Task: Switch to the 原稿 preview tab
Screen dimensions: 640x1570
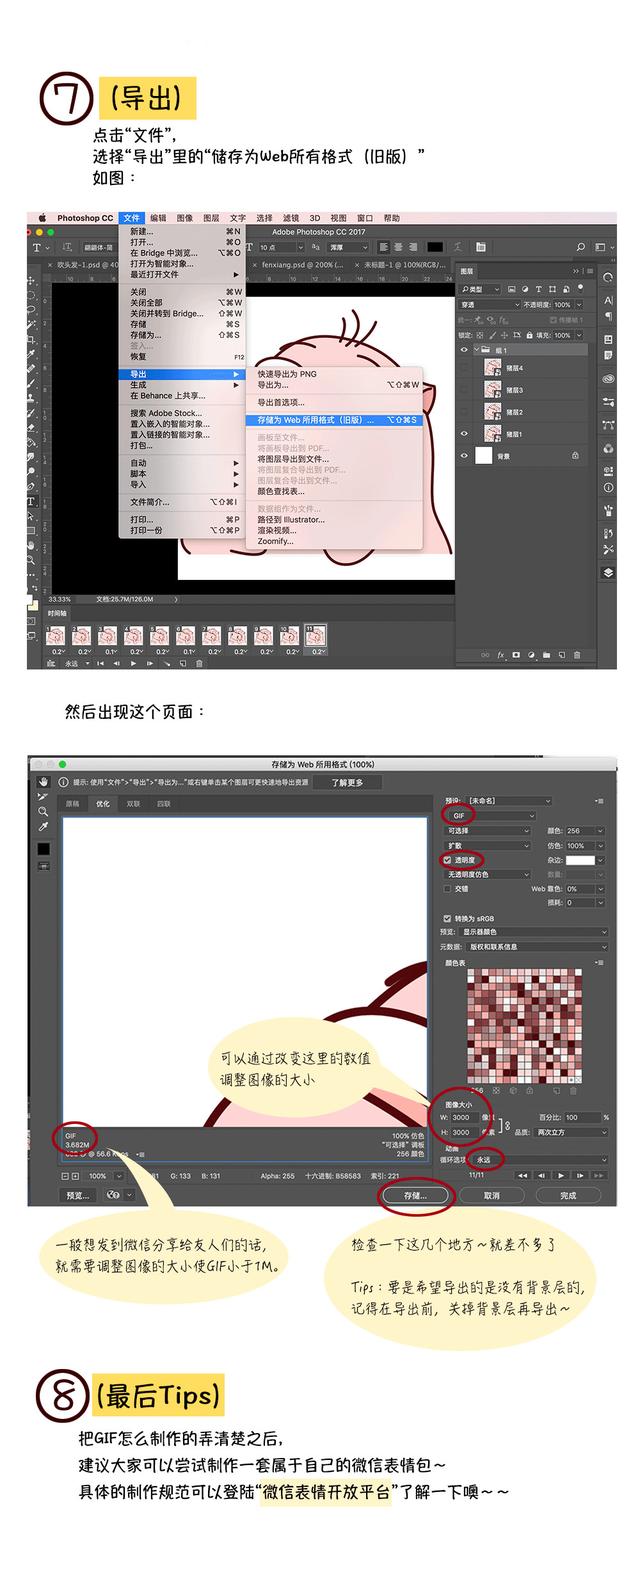Action: point(73,803)
